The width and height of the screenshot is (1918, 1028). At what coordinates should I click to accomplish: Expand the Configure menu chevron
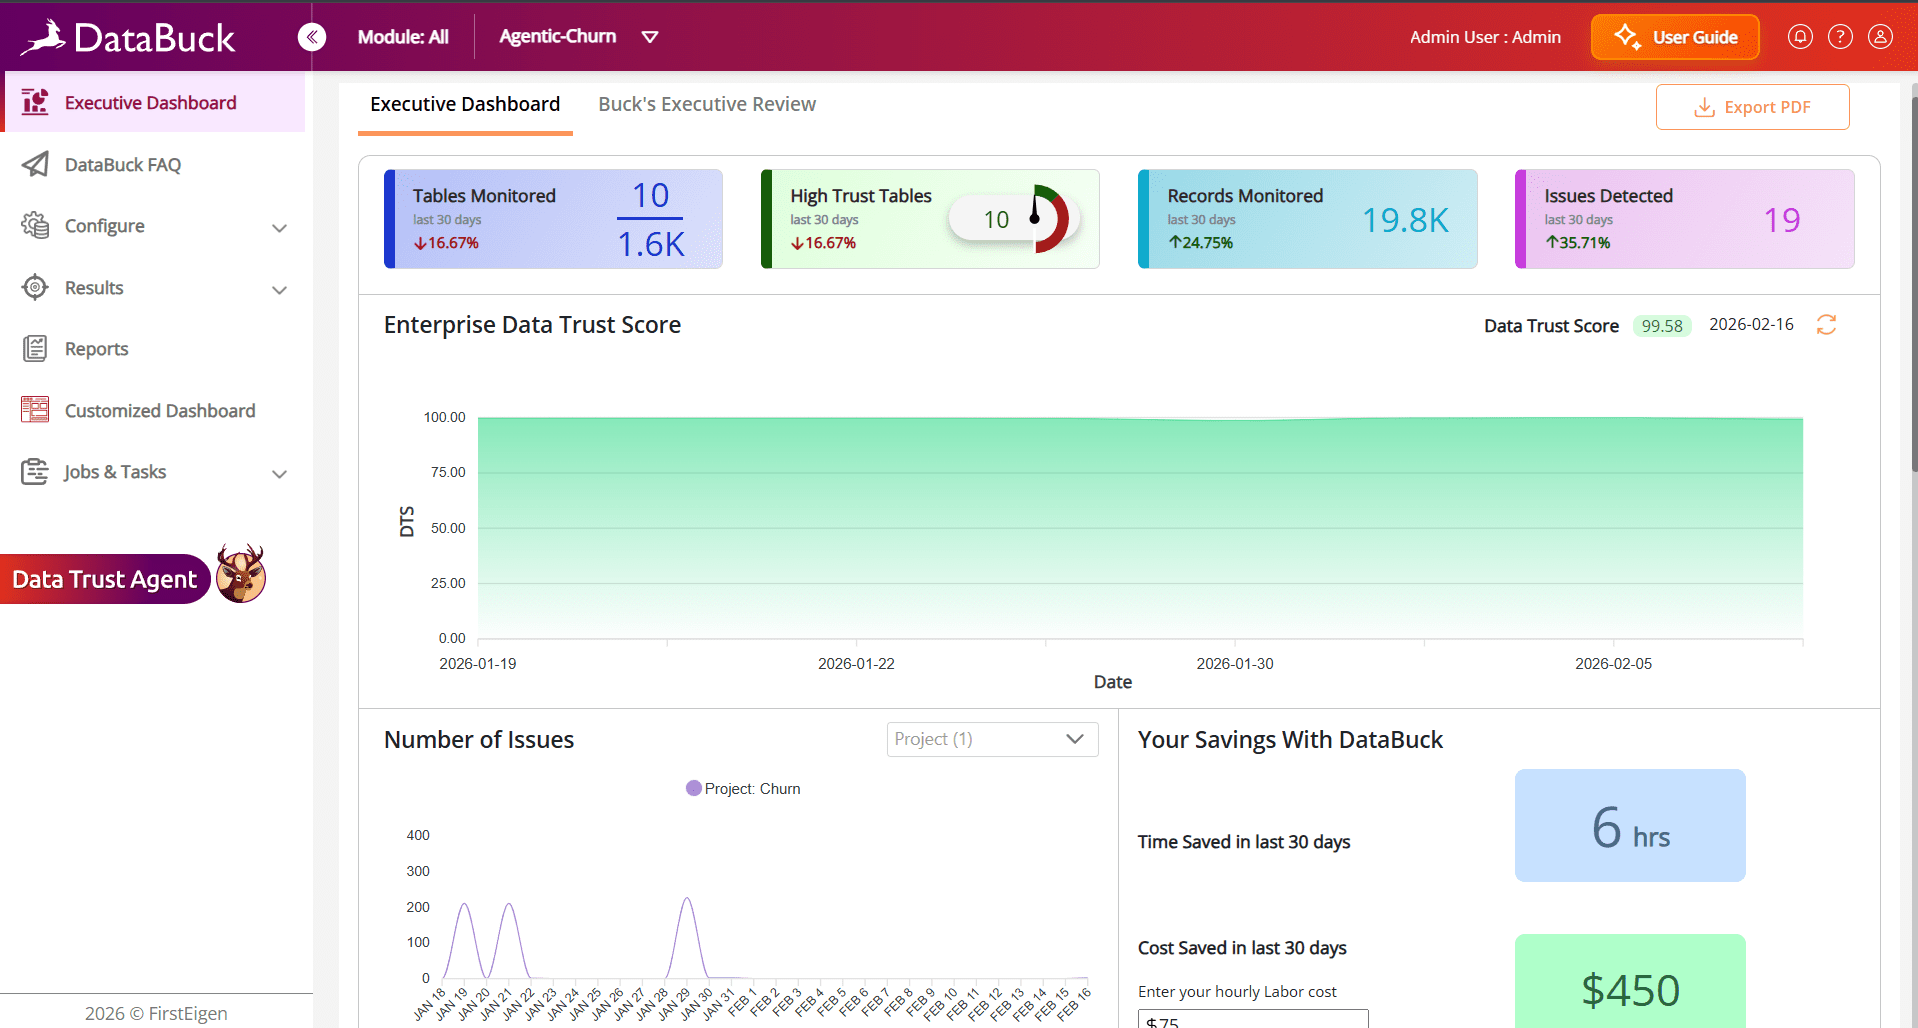pyautogui.click(x=280, y=228)
